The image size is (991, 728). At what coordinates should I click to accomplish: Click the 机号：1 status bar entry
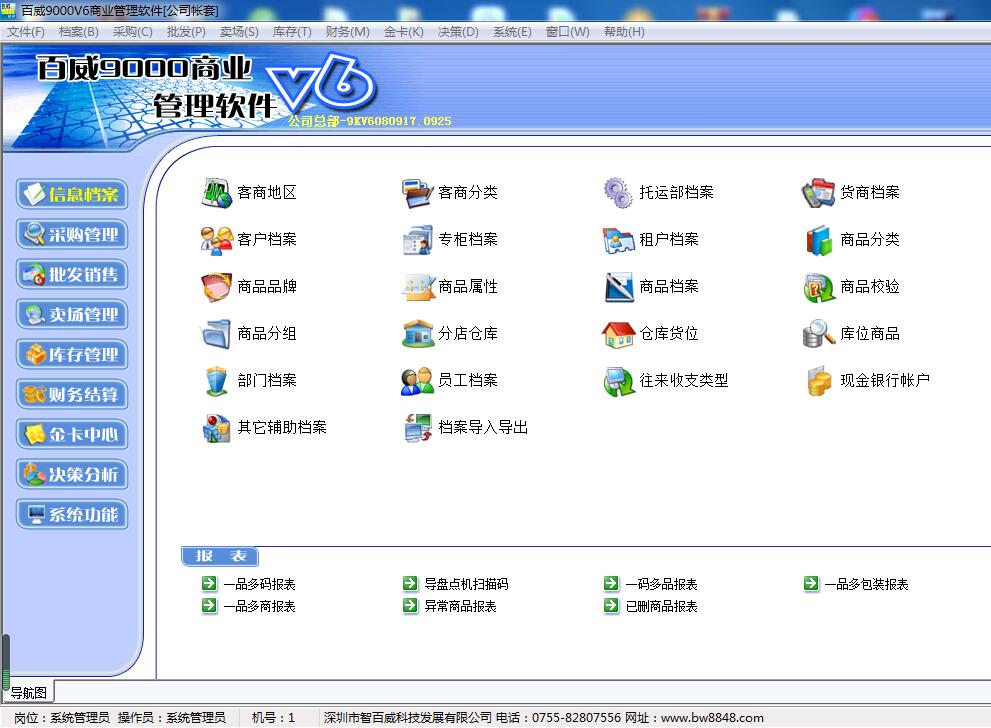coord(273,717)
